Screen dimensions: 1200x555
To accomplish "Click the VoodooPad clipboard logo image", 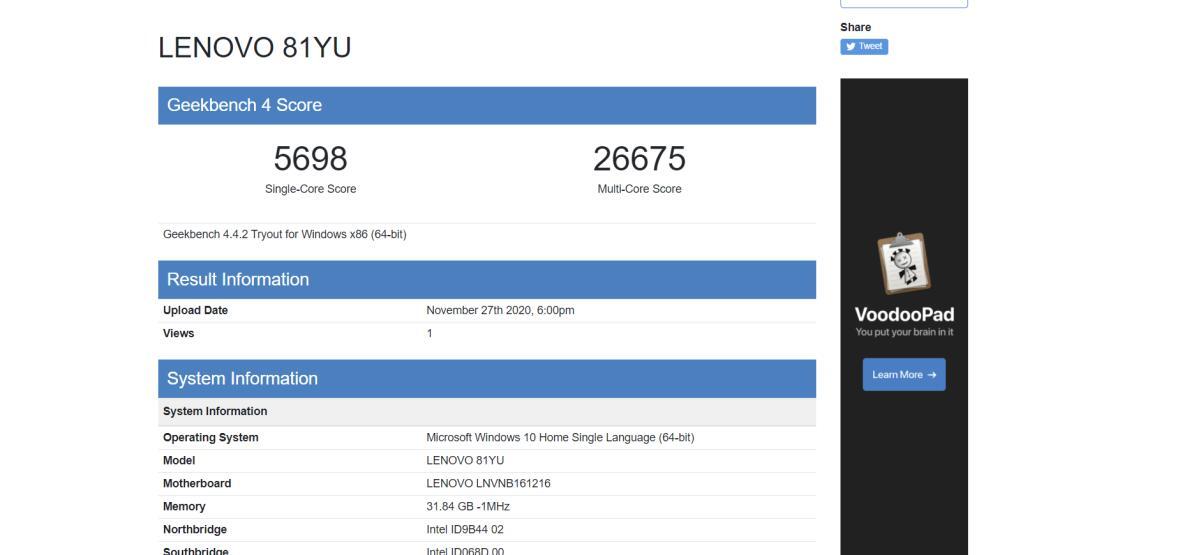I will coord(904,263).
